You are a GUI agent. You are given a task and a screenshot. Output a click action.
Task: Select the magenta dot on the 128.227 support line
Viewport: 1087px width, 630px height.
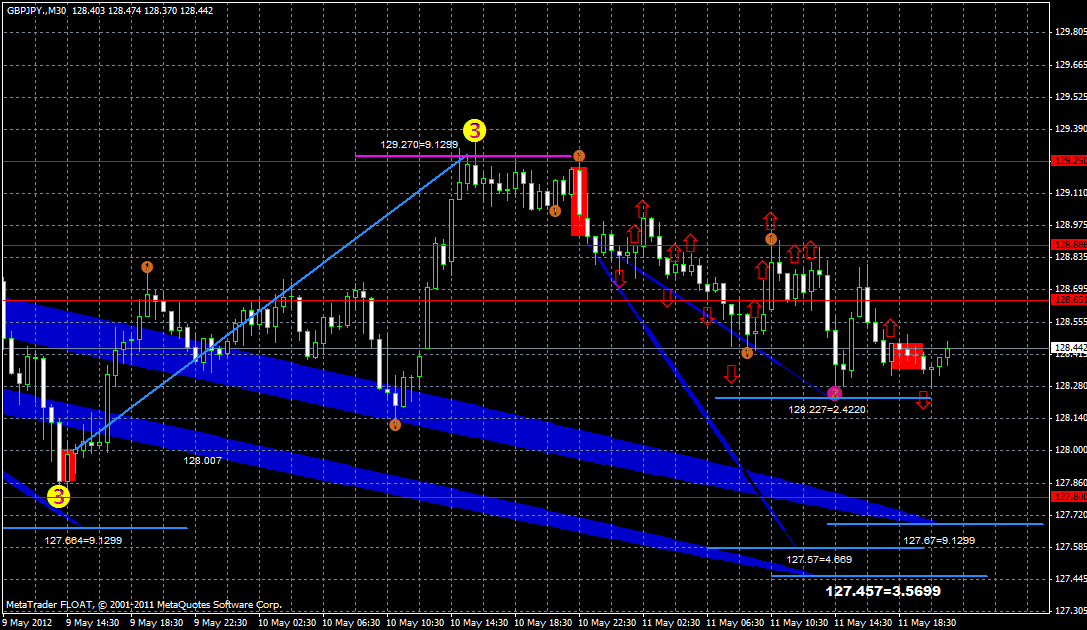pyautogui.click(x=833, y=392)
